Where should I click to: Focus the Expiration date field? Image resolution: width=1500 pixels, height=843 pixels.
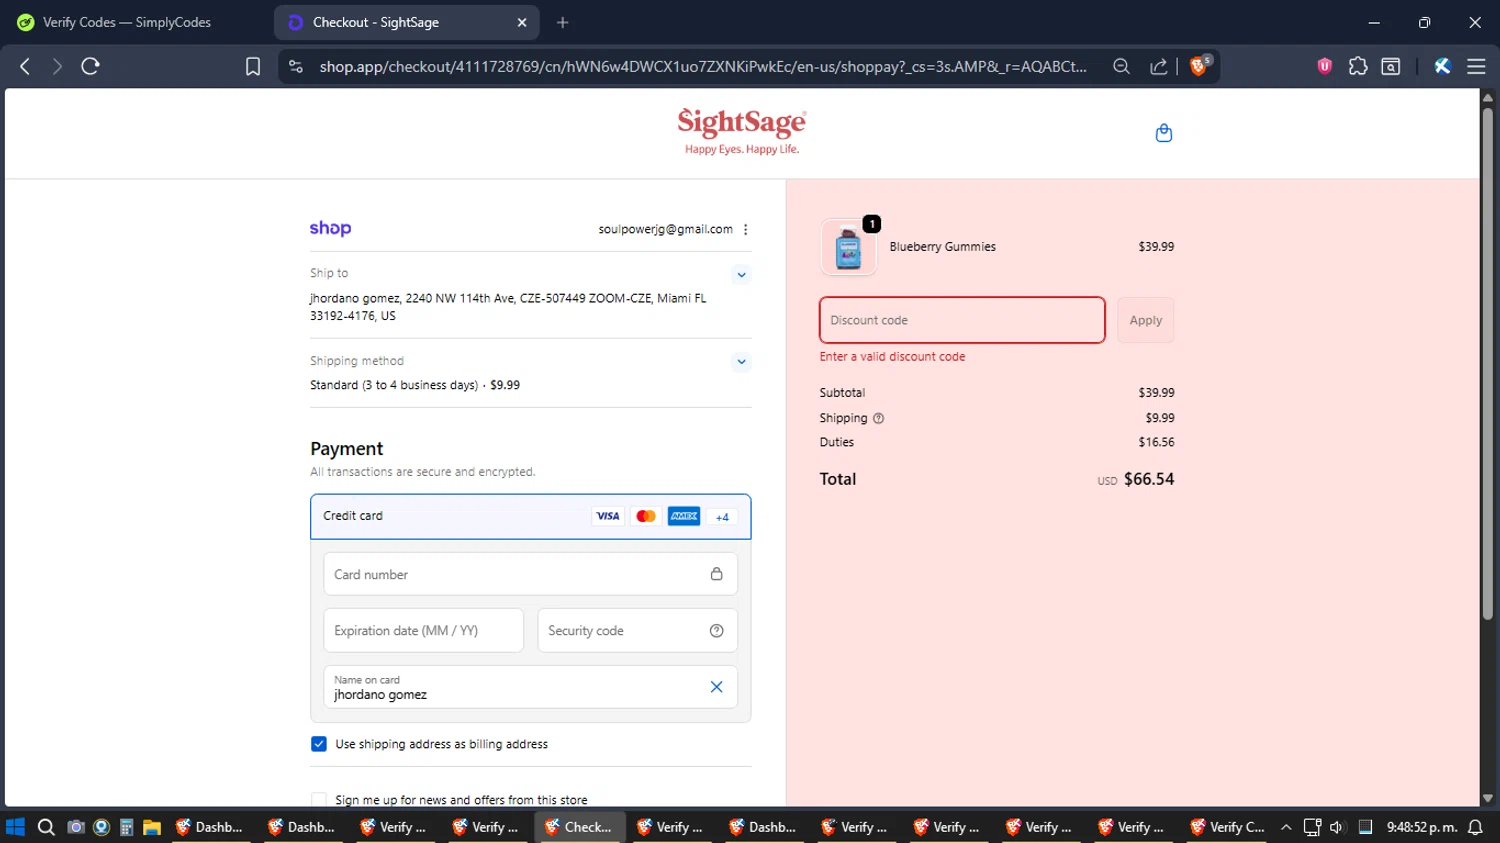(x=423, y=631)
